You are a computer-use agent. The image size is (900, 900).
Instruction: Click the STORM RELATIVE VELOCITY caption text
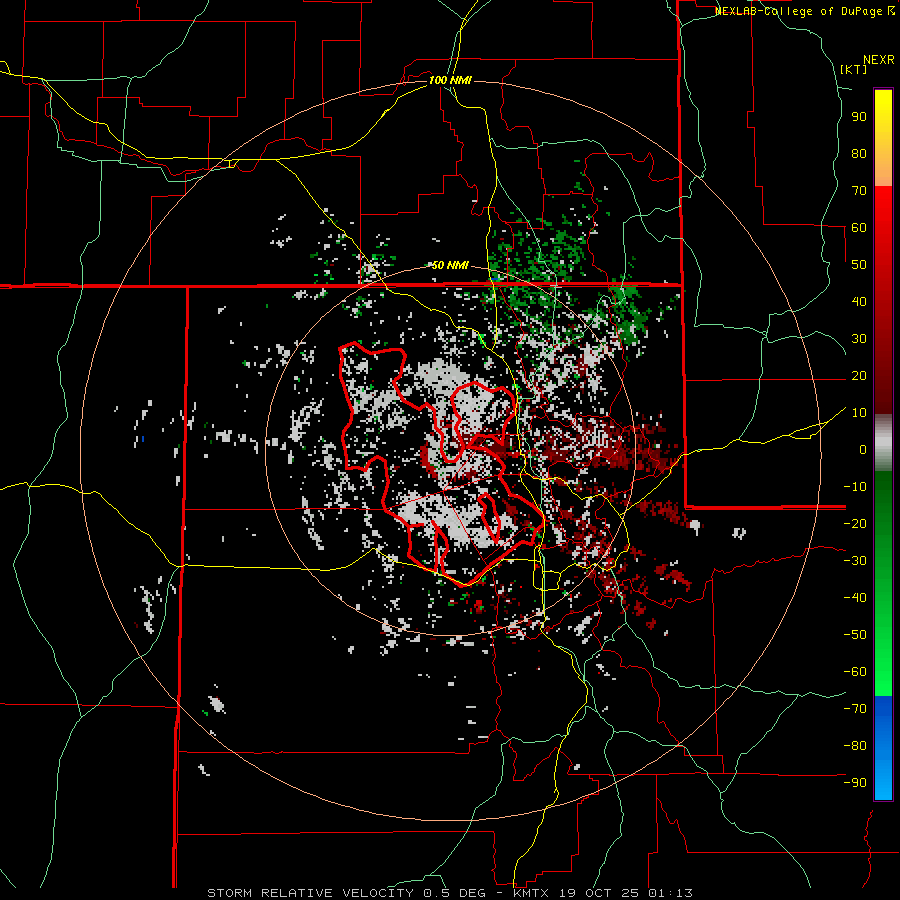click(310, 893)
